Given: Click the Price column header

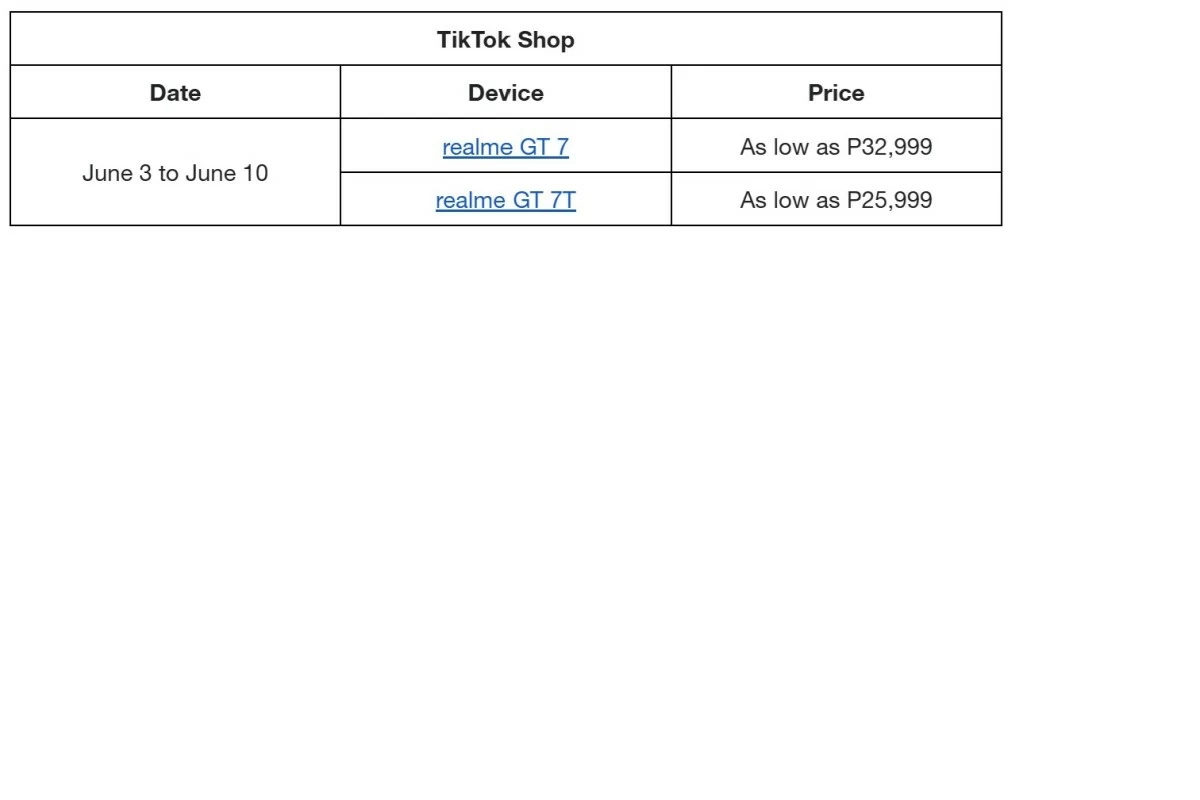Looking at the screenshot, I should pos(836,93).
